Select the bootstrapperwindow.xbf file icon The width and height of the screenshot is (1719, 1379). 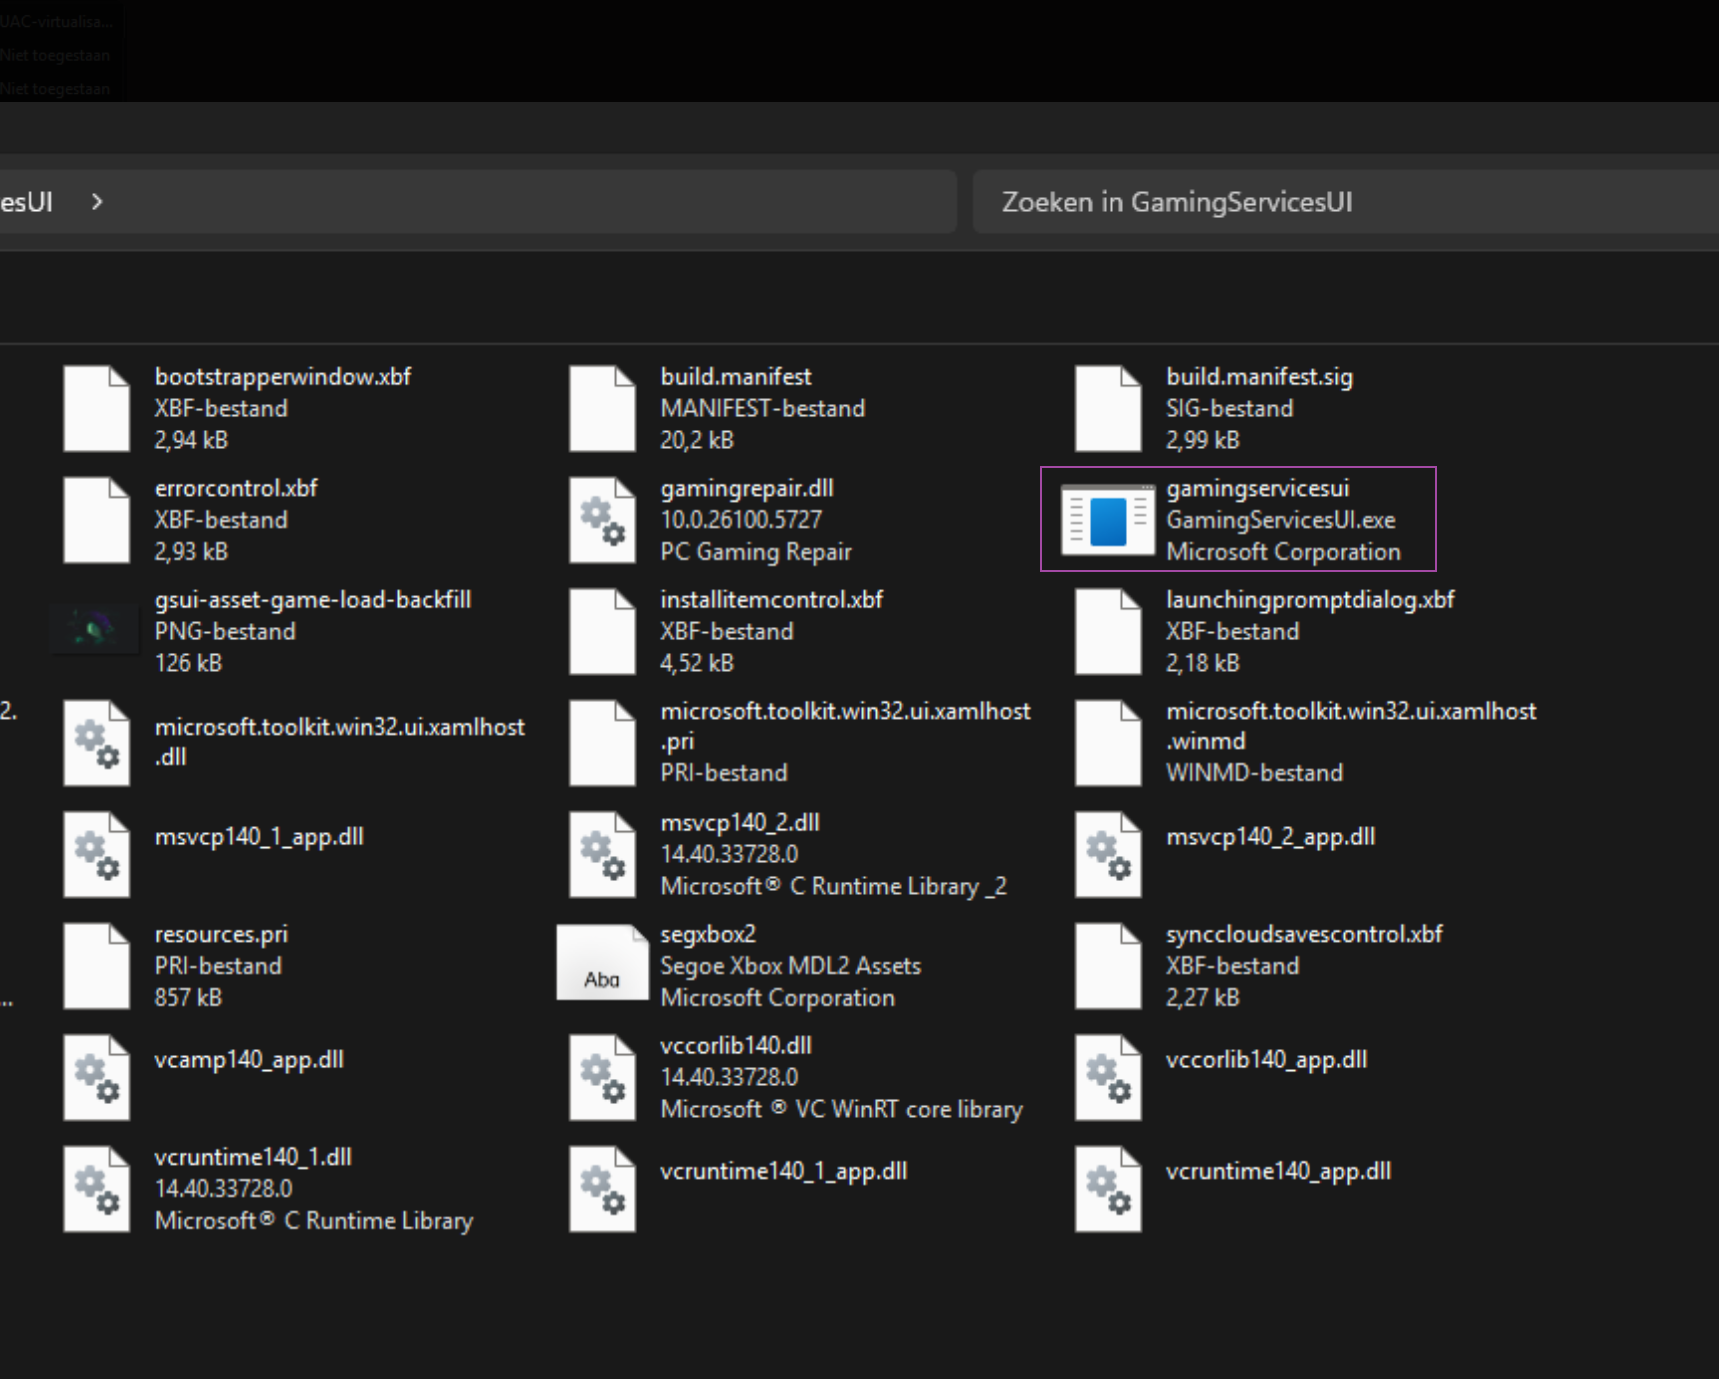[96, 408]
